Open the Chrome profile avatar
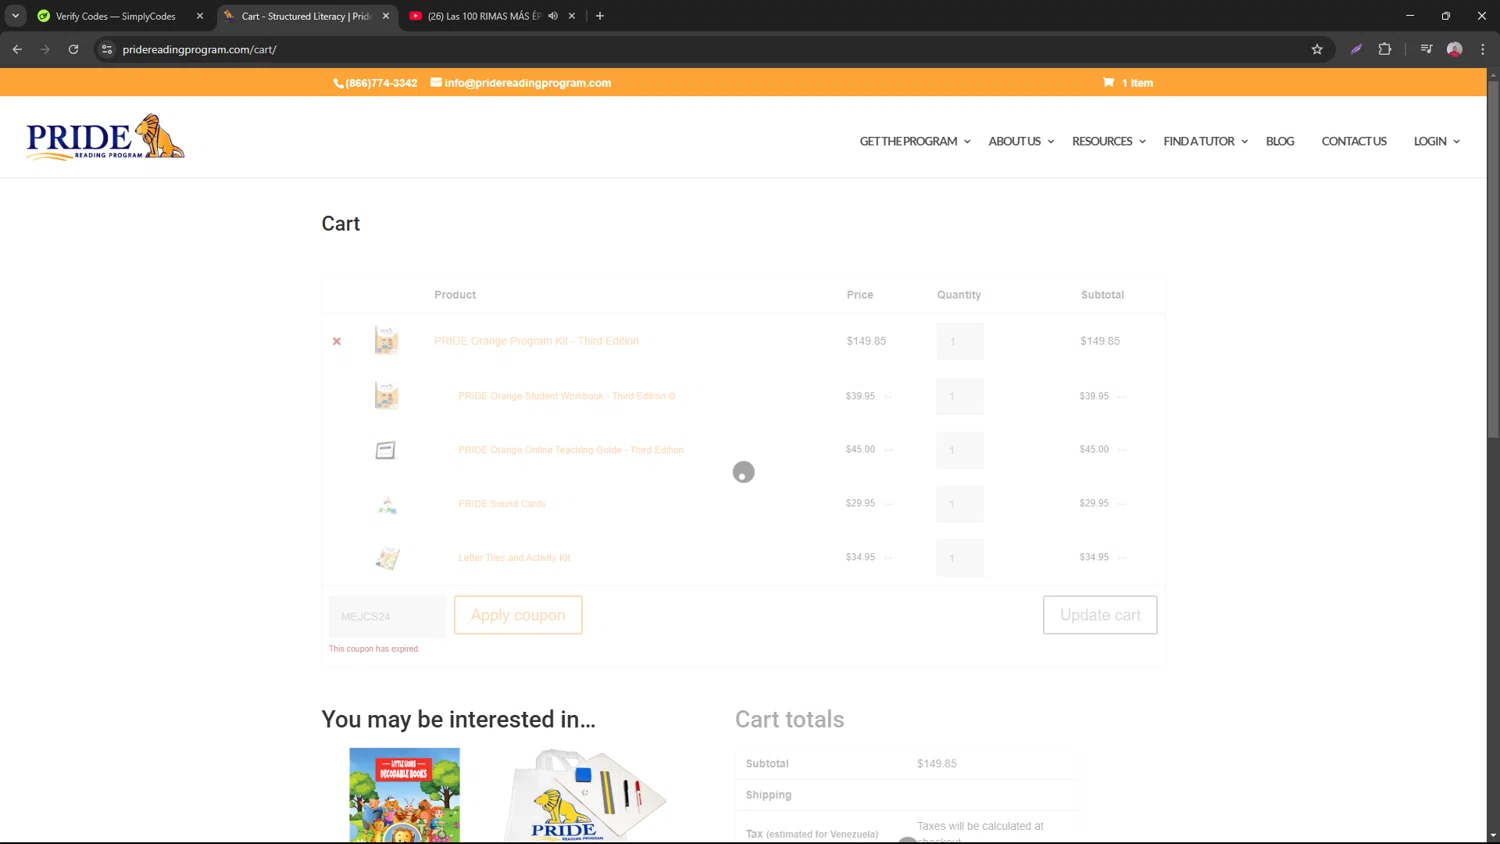The height and width of the screenshot is (844, 1500). pyautogui.click(x=1455, y=49)
